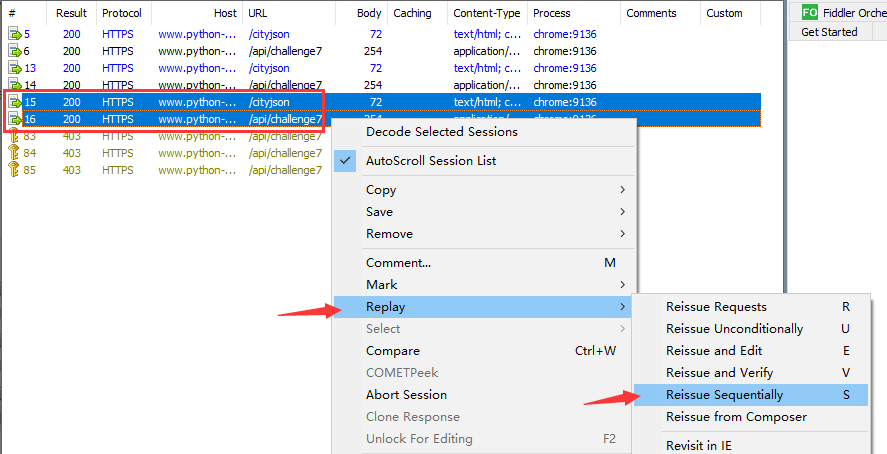Click the key icon for session 85
The width and height of the screenshot is (887, 454).
click(x=14, y=170)
